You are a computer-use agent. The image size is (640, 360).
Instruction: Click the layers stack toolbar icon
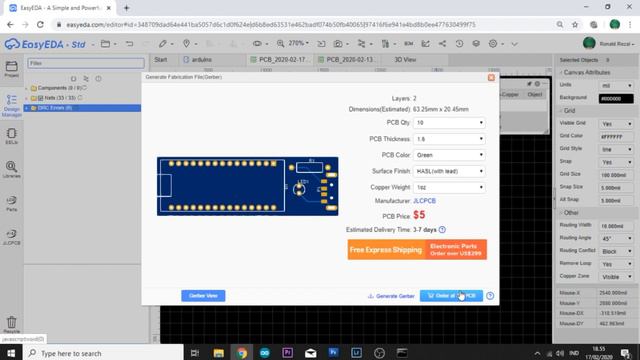pos(476,44)
